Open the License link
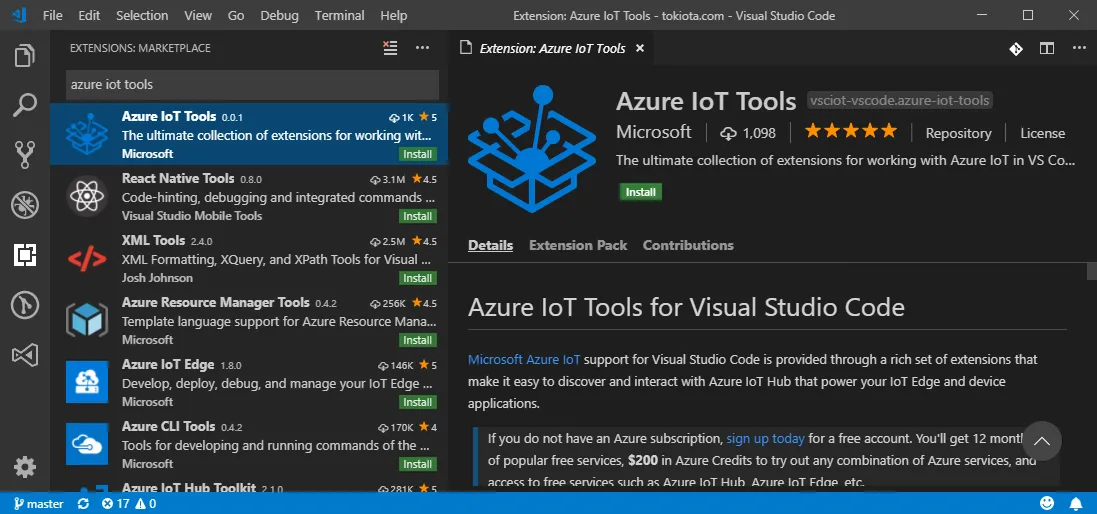 click(x=1042, y=133)
